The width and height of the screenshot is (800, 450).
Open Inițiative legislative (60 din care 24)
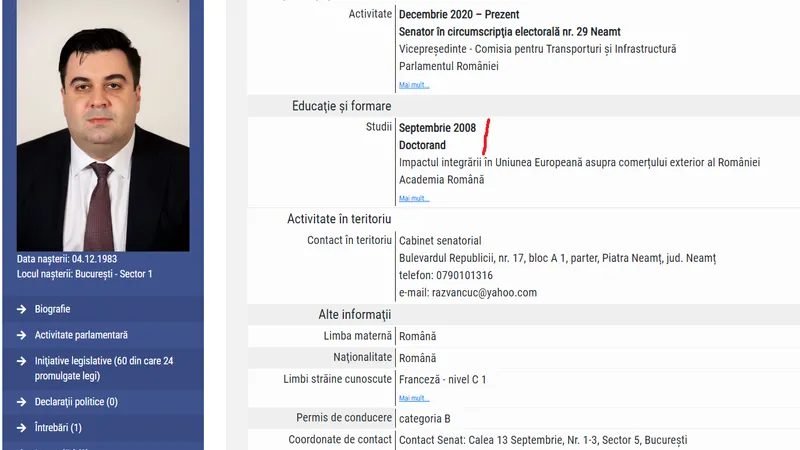(104, 368)
